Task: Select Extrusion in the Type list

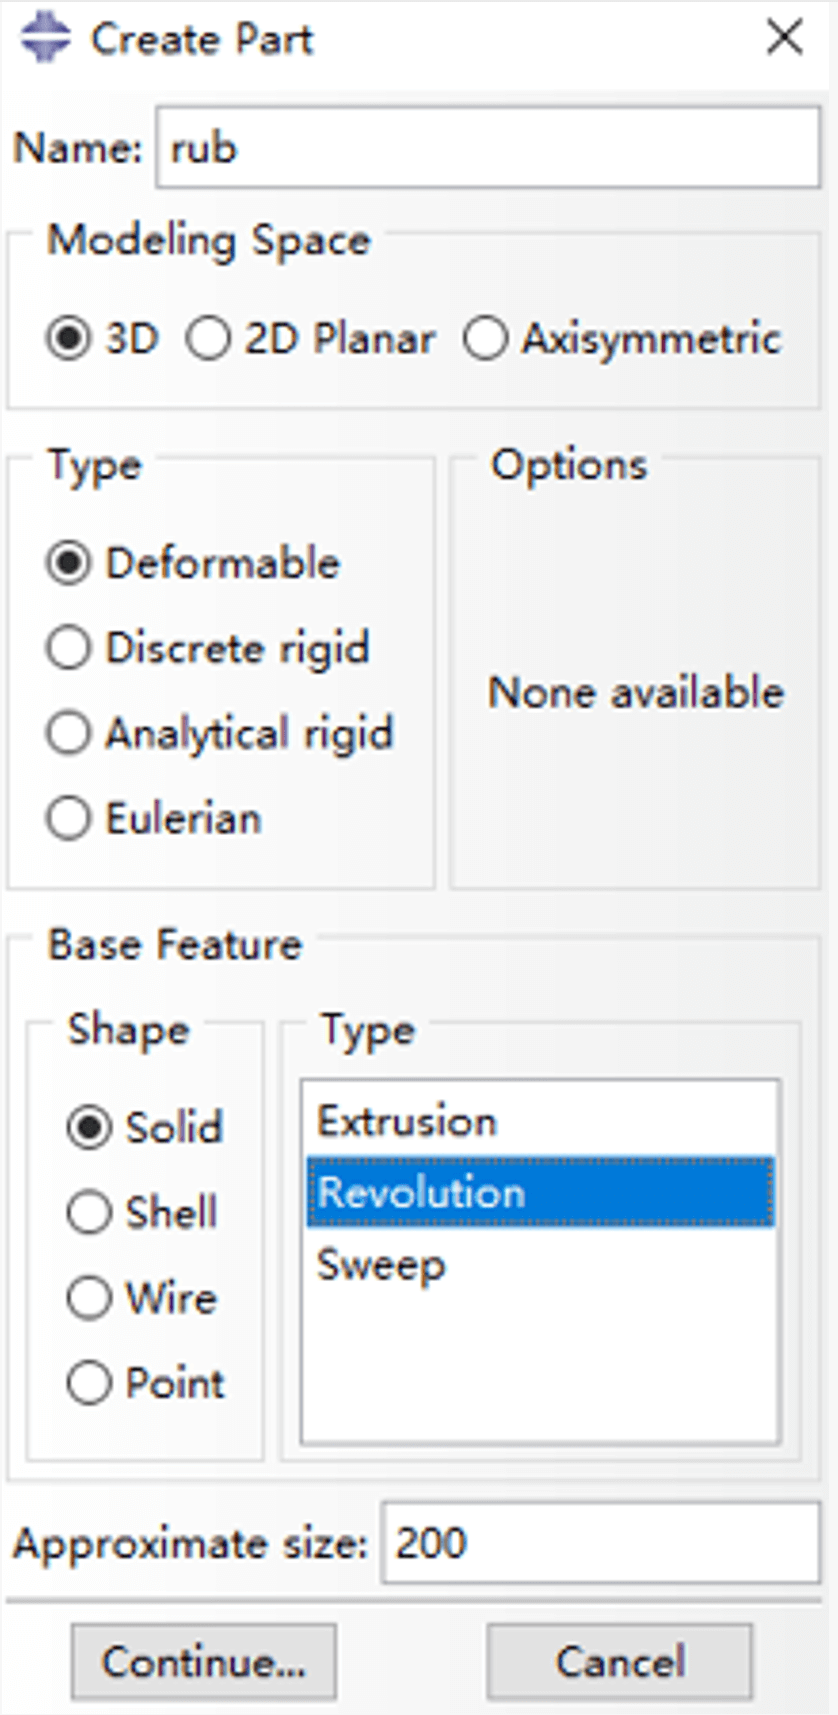Action: coord(407,1121)
